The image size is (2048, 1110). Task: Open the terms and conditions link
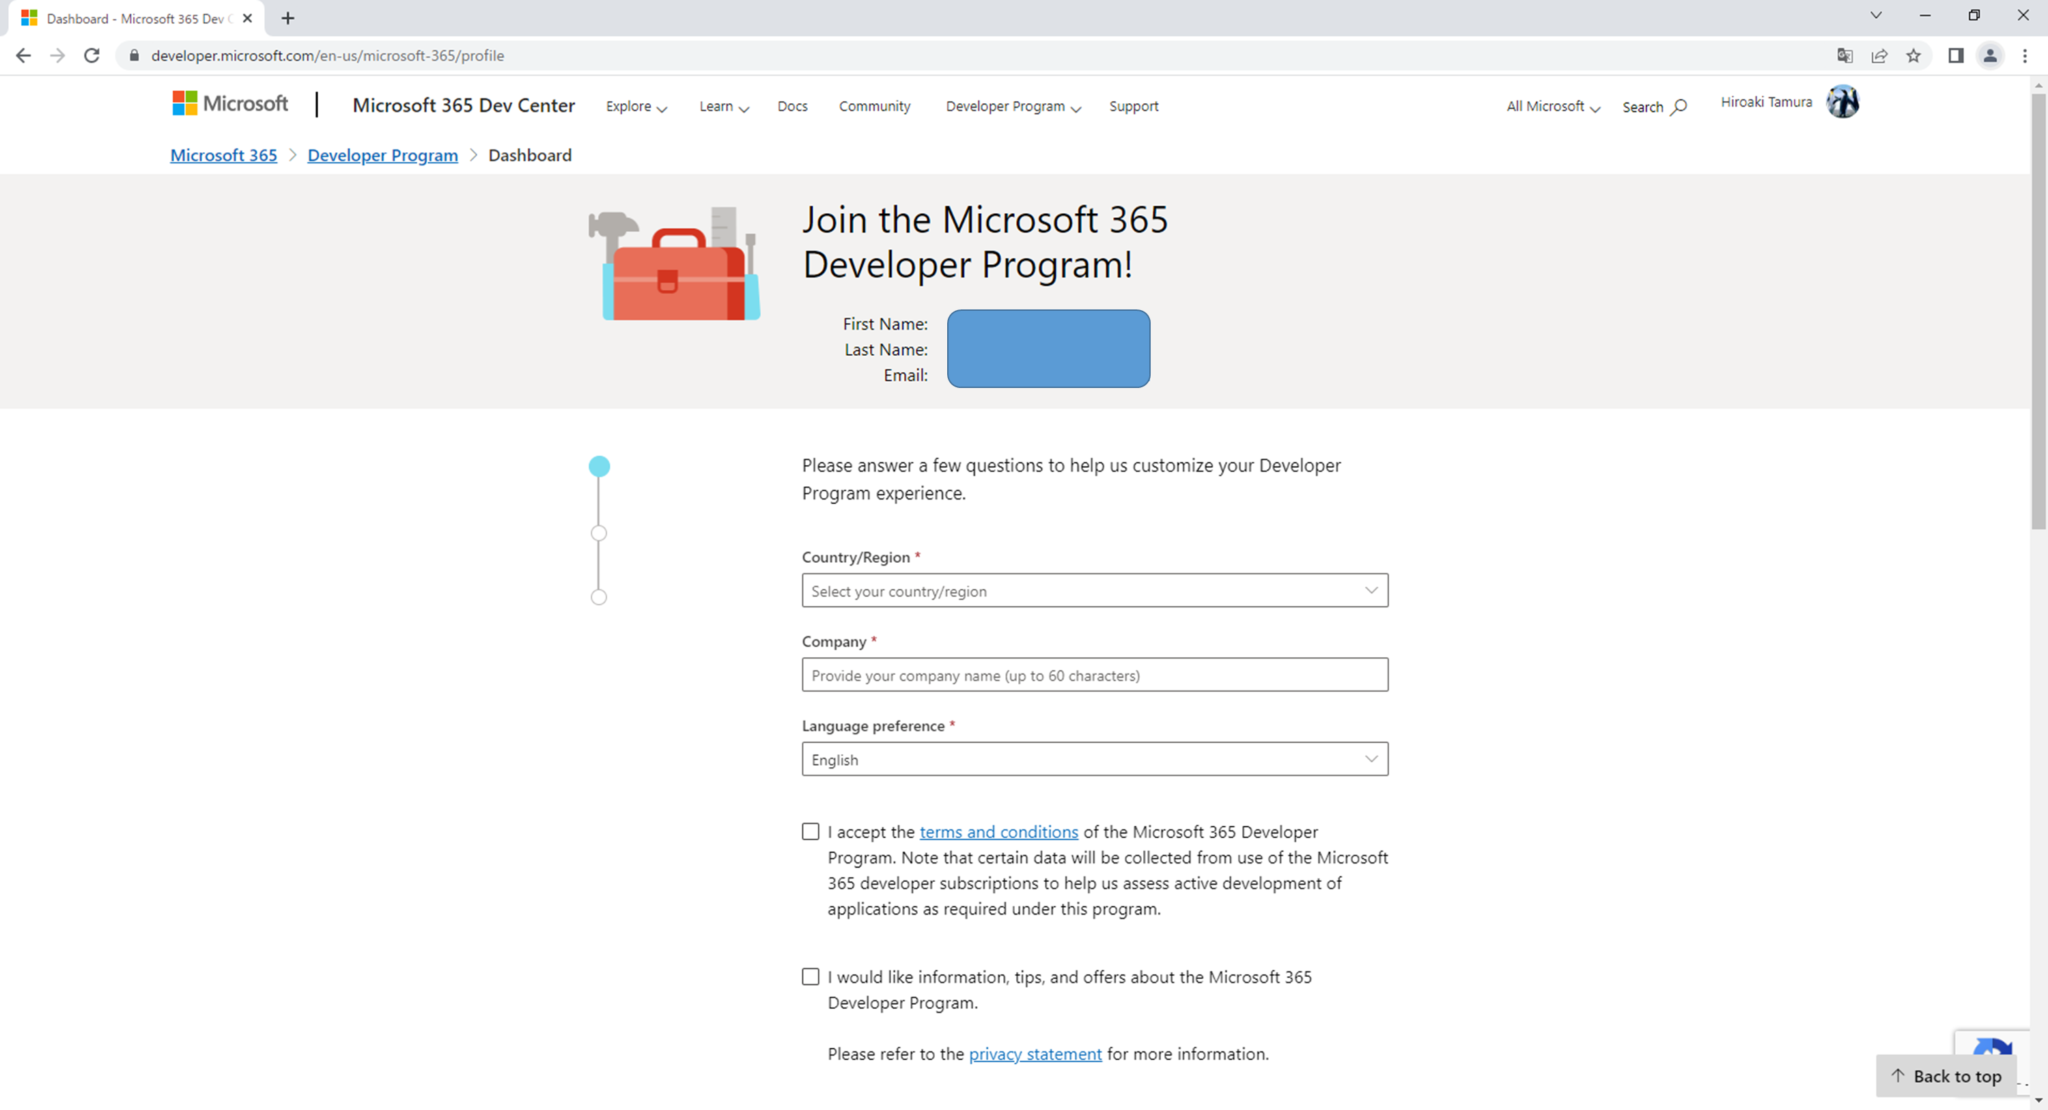(x=997, y=831)
